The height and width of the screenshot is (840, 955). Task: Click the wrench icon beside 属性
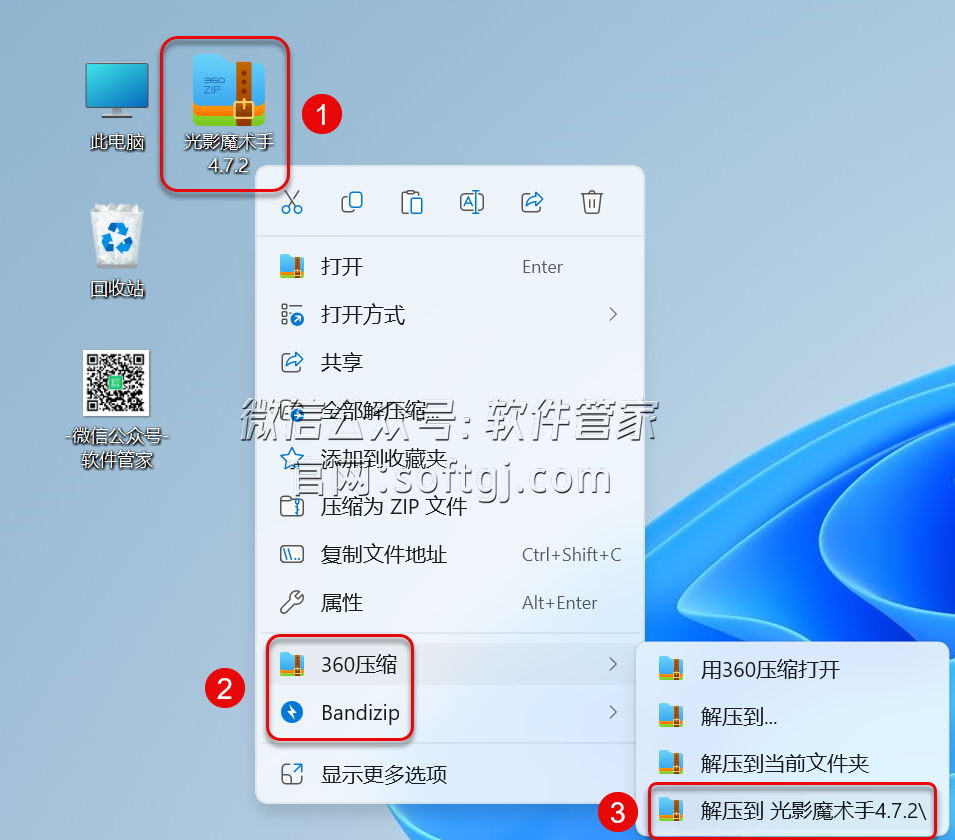tap(292, 602)
